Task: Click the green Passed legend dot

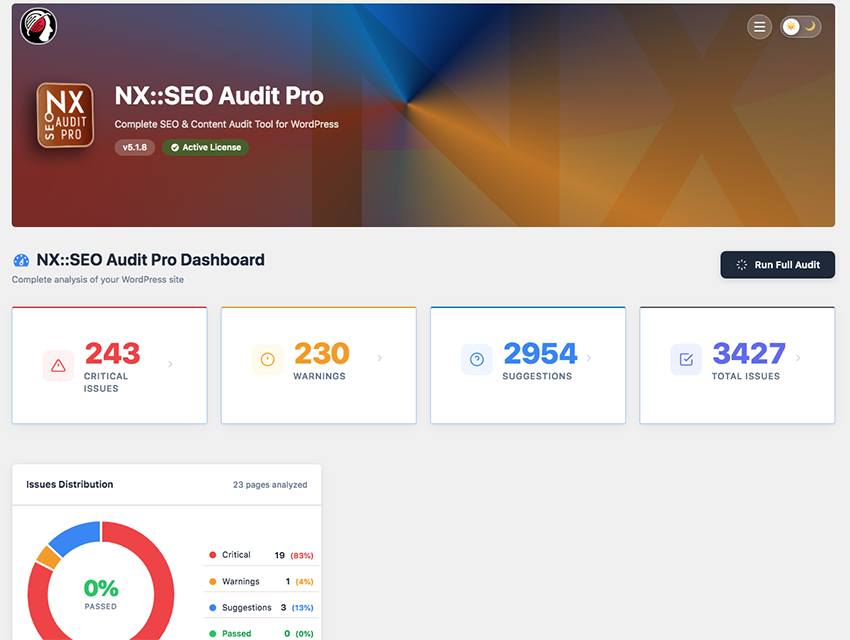Action: pyautogui.click(x=212, y=633)
